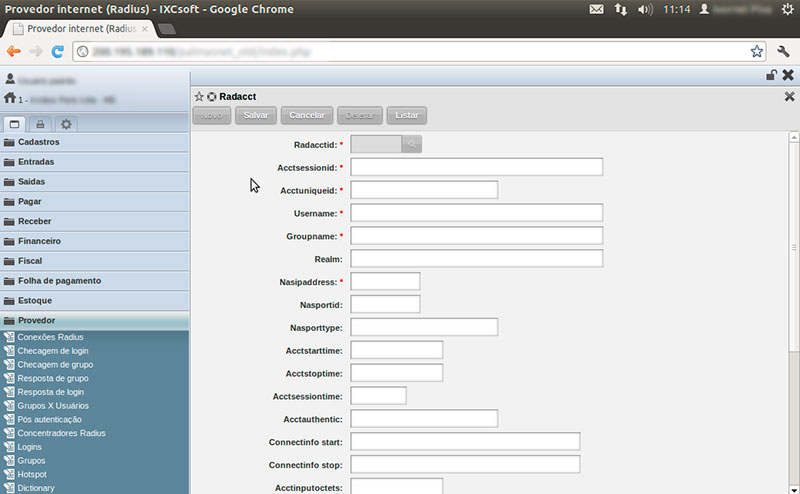The image size is (800, 494).
Task: Open Conexões Radius menu item
Action: pos(50,337)
